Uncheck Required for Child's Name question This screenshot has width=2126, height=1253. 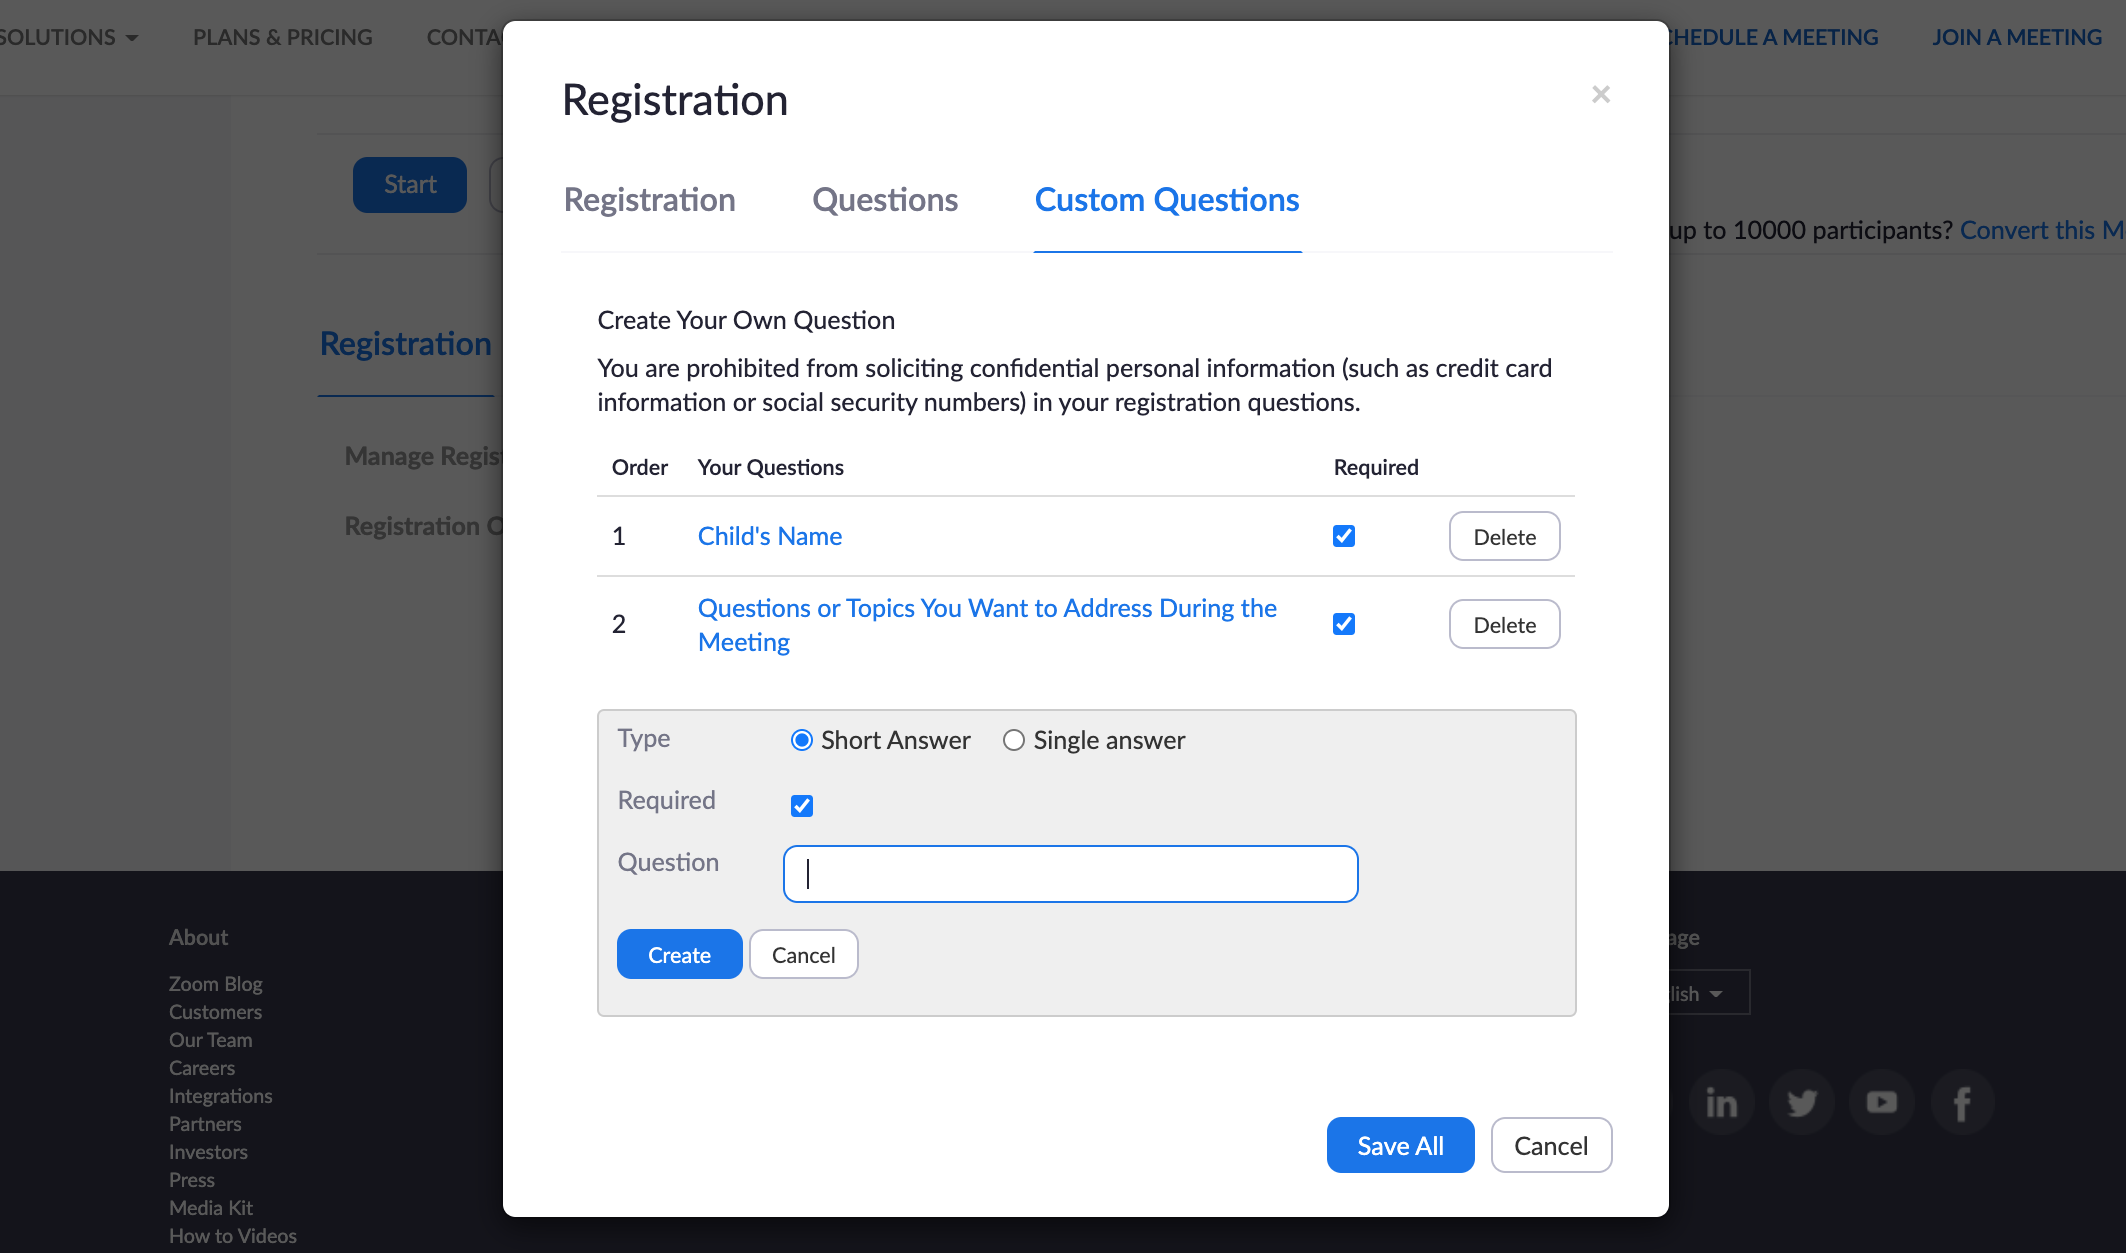pyautogui.click(x=1344, y=536)
